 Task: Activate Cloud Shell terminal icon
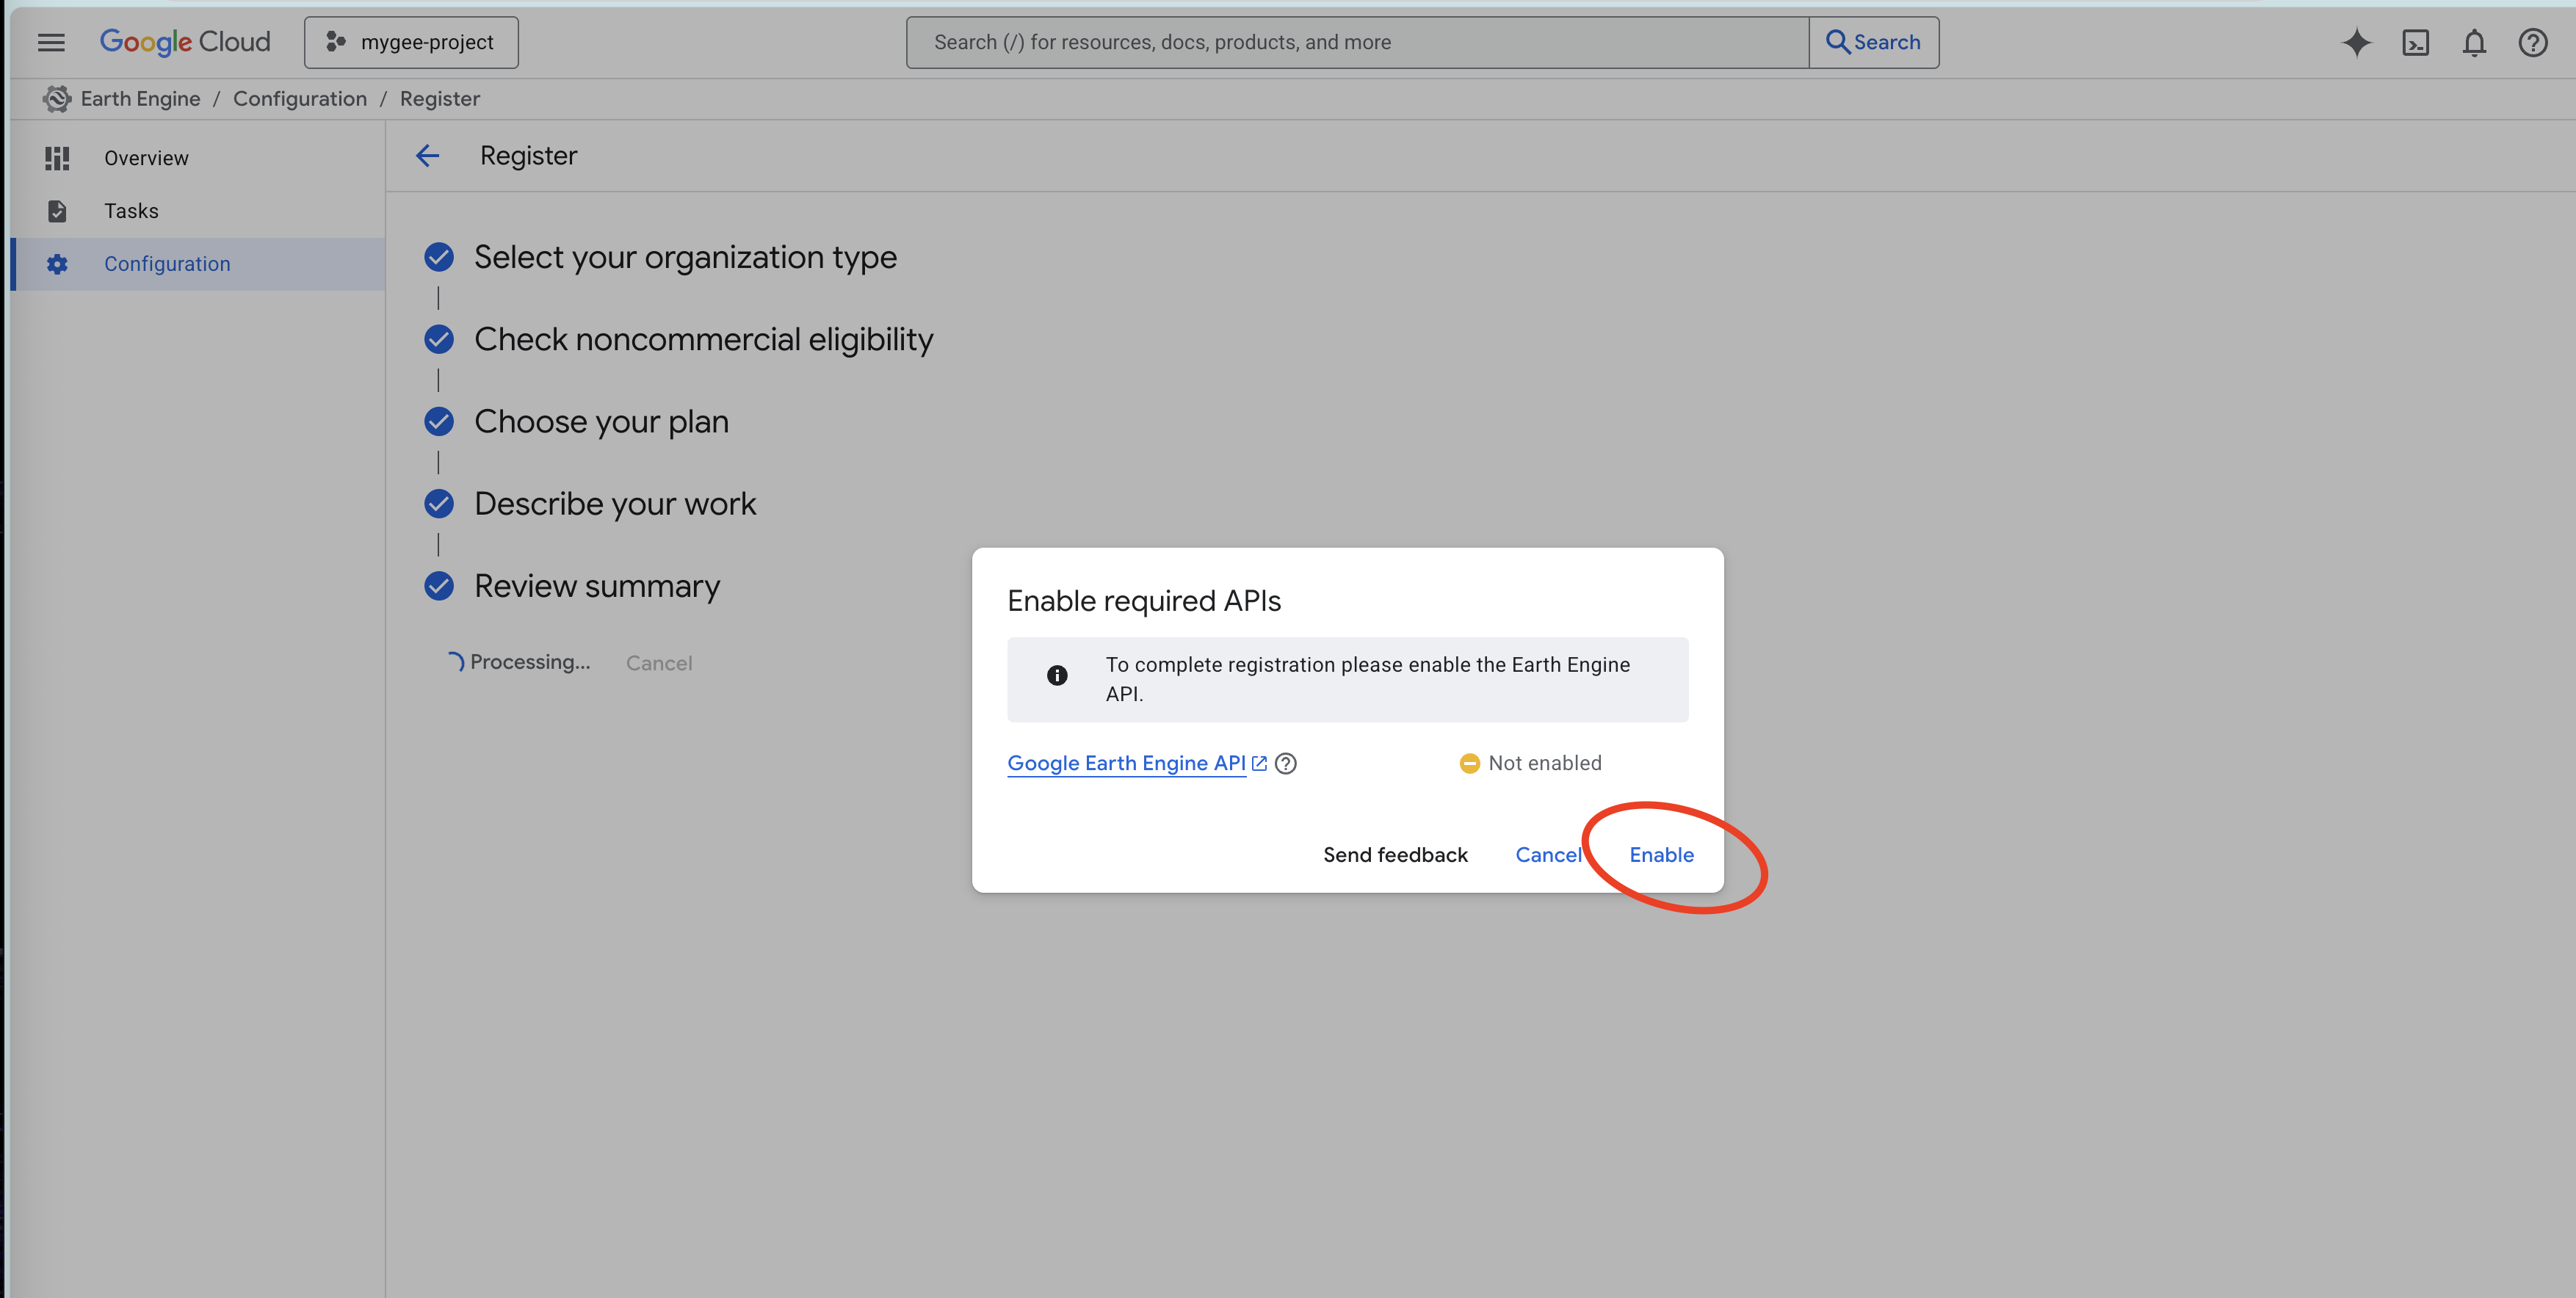tap(2415, 42)
